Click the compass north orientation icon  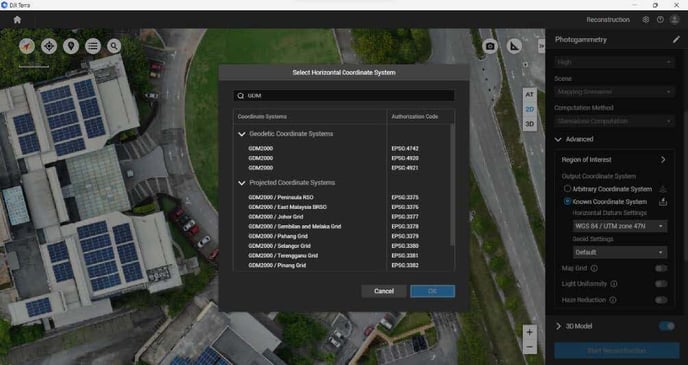pyautogui.click(x=27, y=46)
